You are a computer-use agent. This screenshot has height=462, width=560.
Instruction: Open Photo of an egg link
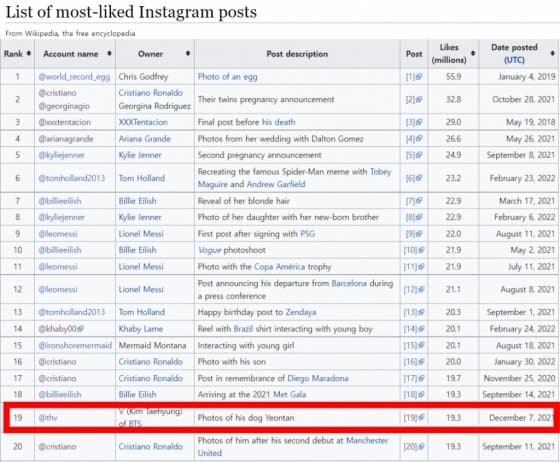click(228, 77)
